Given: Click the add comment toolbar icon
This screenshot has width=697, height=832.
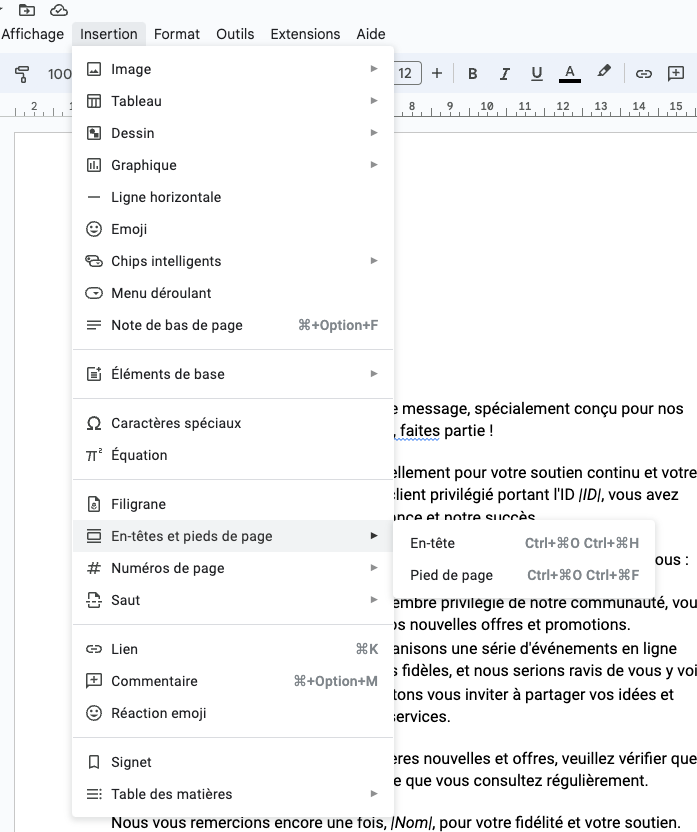Looking at the screenshot, I should pyautogui.click(x=676, y=74).
